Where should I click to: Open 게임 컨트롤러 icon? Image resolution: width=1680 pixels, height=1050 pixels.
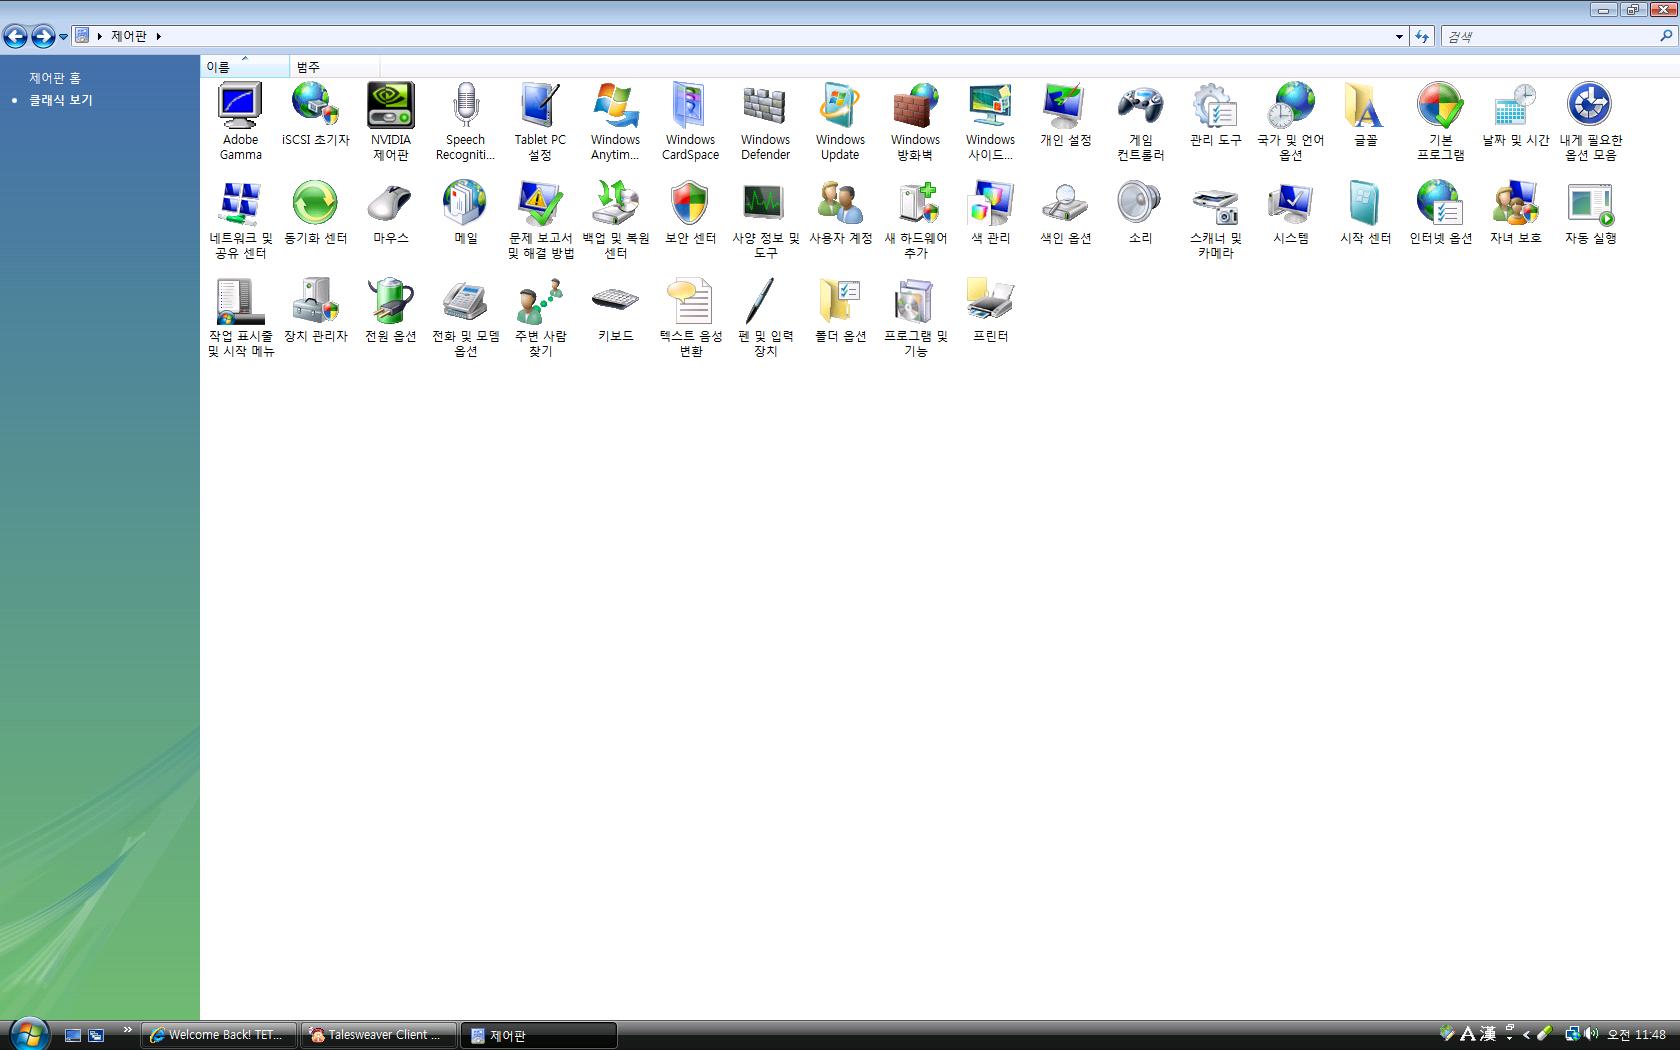pyautogui.click(x=1140, y=106)
